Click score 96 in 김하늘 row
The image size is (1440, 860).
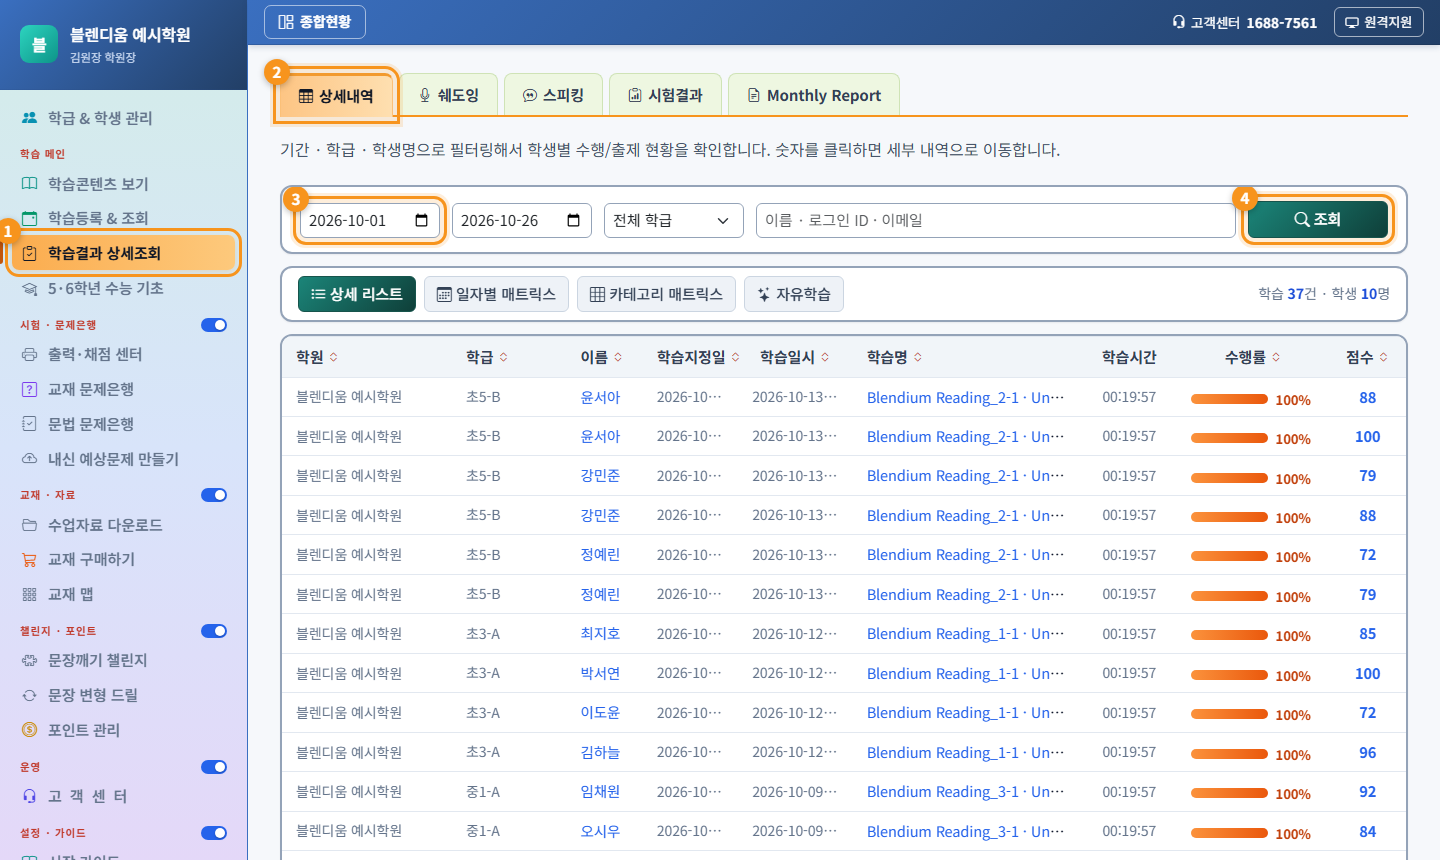(1367, 752)
